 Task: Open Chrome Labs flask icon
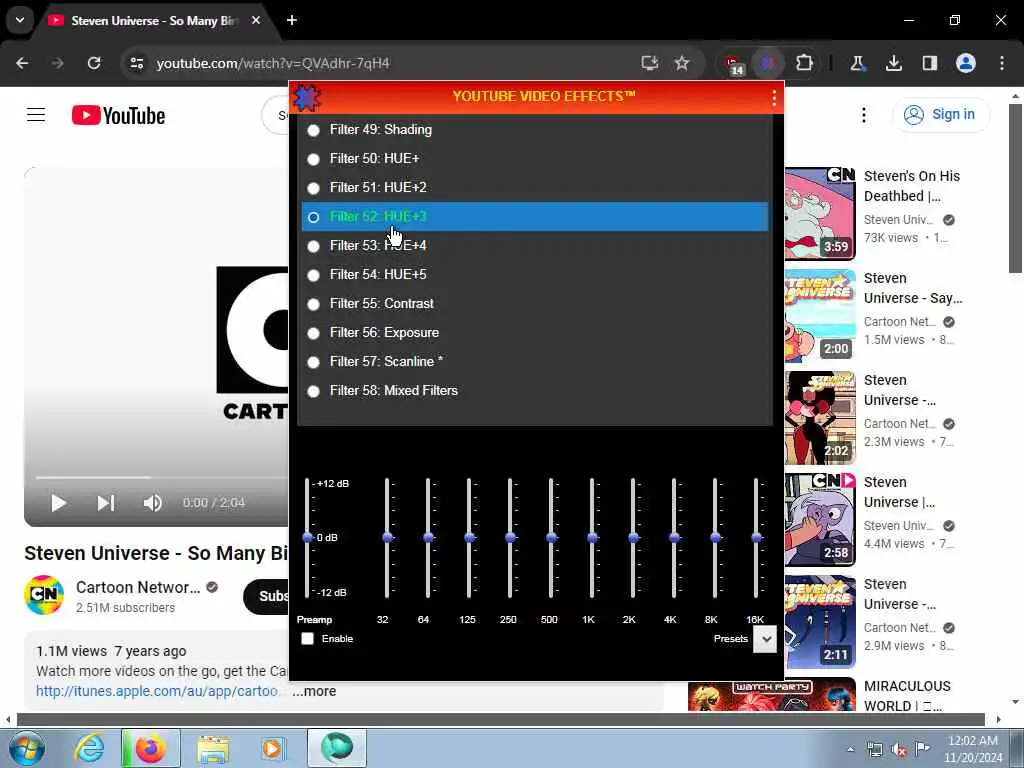pos(857,63)
